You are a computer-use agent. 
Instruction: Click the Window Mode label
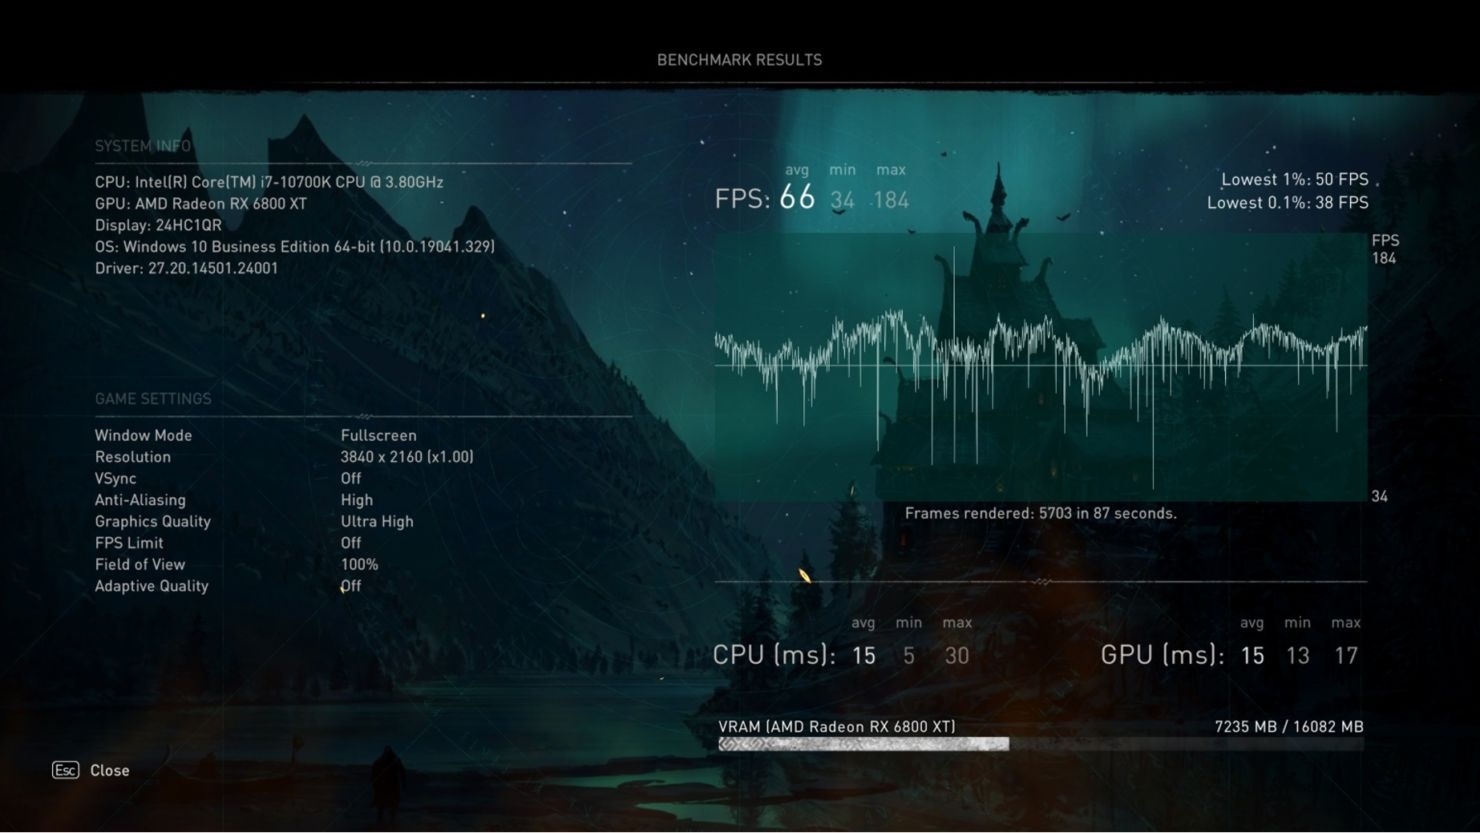tap(143, 436)
